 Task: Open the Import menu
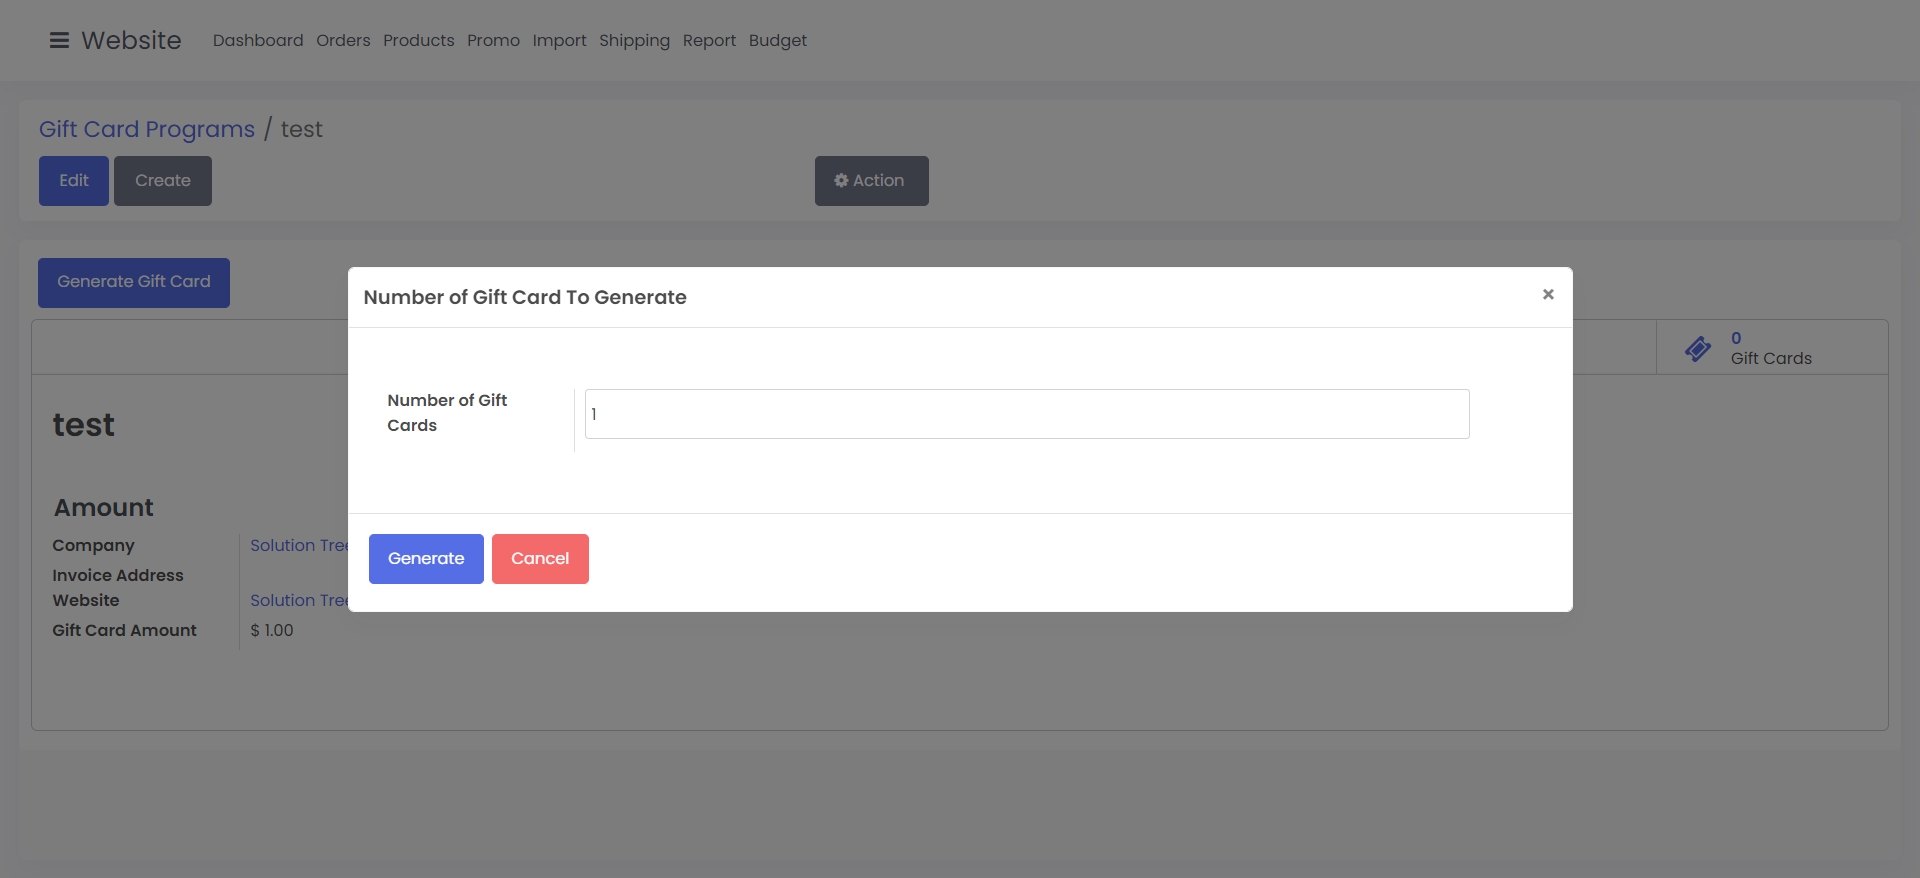point(559,41)
